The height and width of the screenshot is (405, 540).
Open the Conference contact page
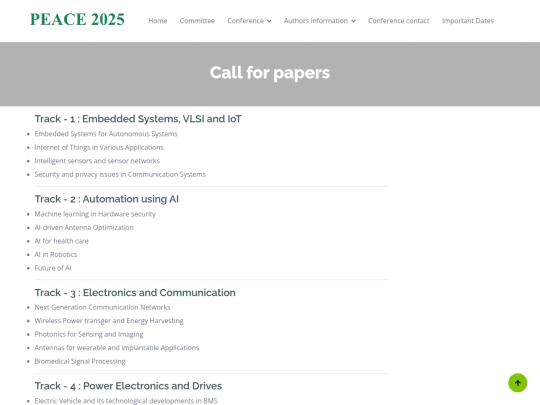tap(398, 21)
